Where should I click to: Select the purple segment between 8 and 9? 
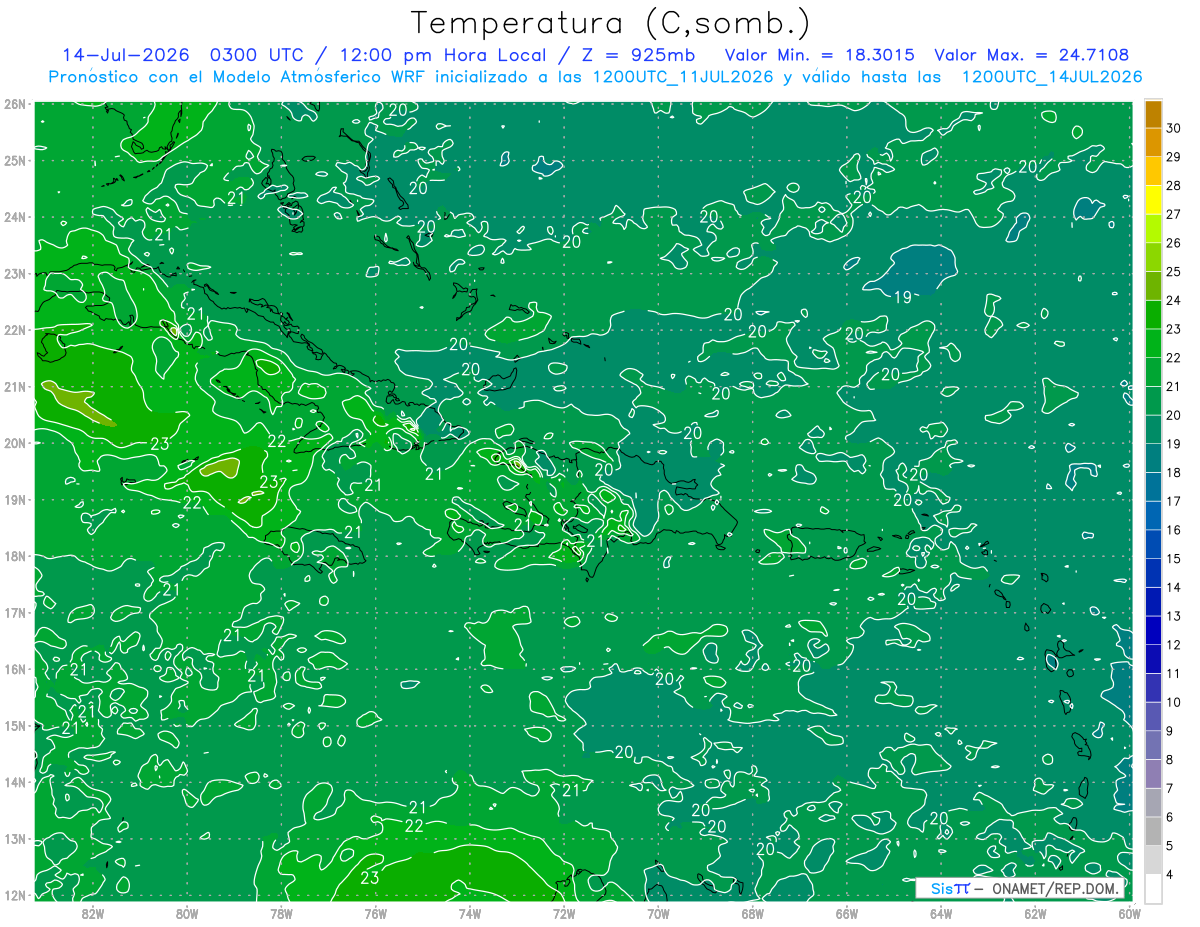point(1153,745)
